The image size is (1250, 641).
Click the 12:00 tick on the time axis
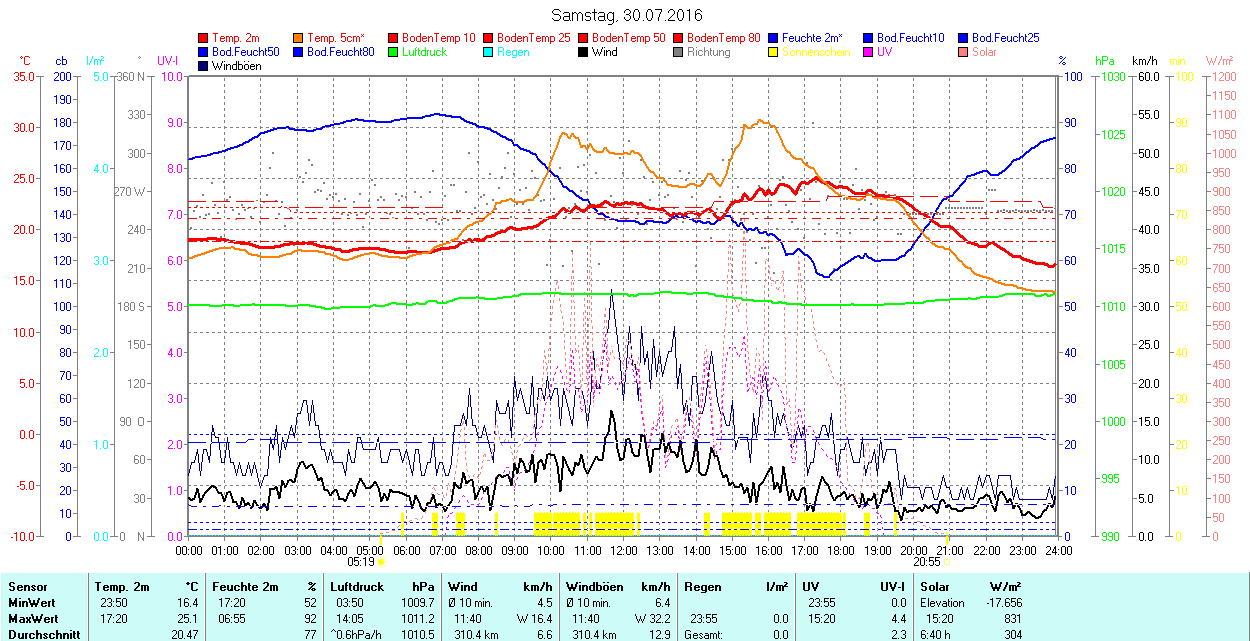pyautogui.click(x=624, y=551)
